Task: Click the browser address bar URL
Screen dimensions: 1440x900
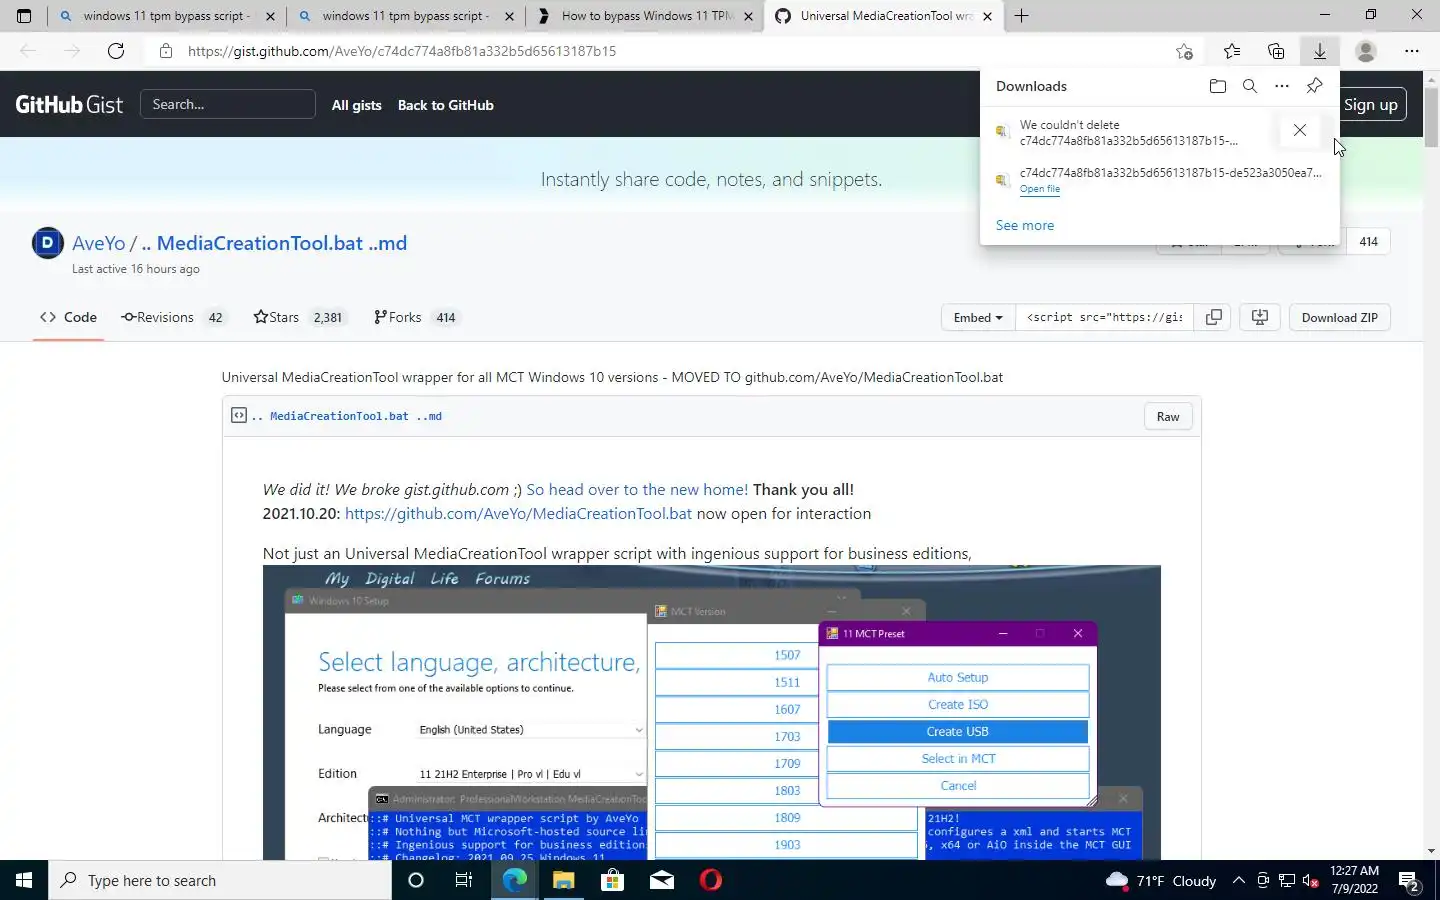Action: point(402,51)
